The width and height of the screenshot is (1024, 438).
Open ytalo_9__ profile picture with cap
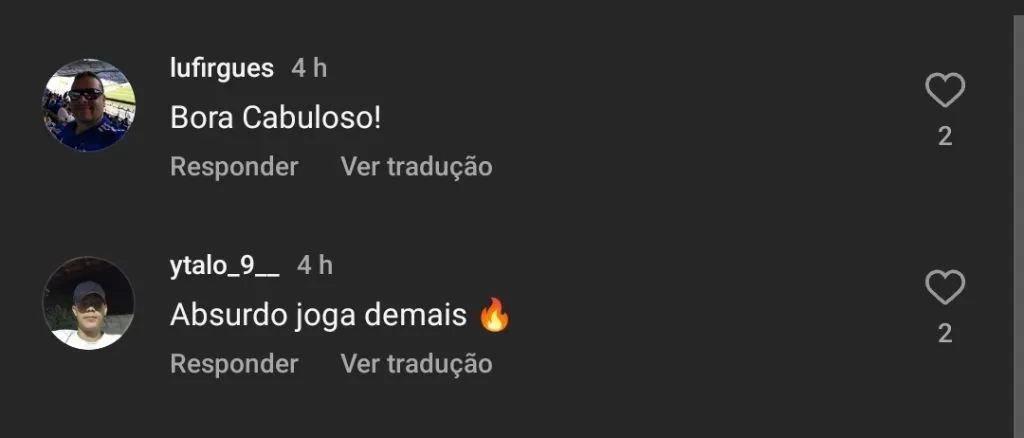(x=89, y=303)
